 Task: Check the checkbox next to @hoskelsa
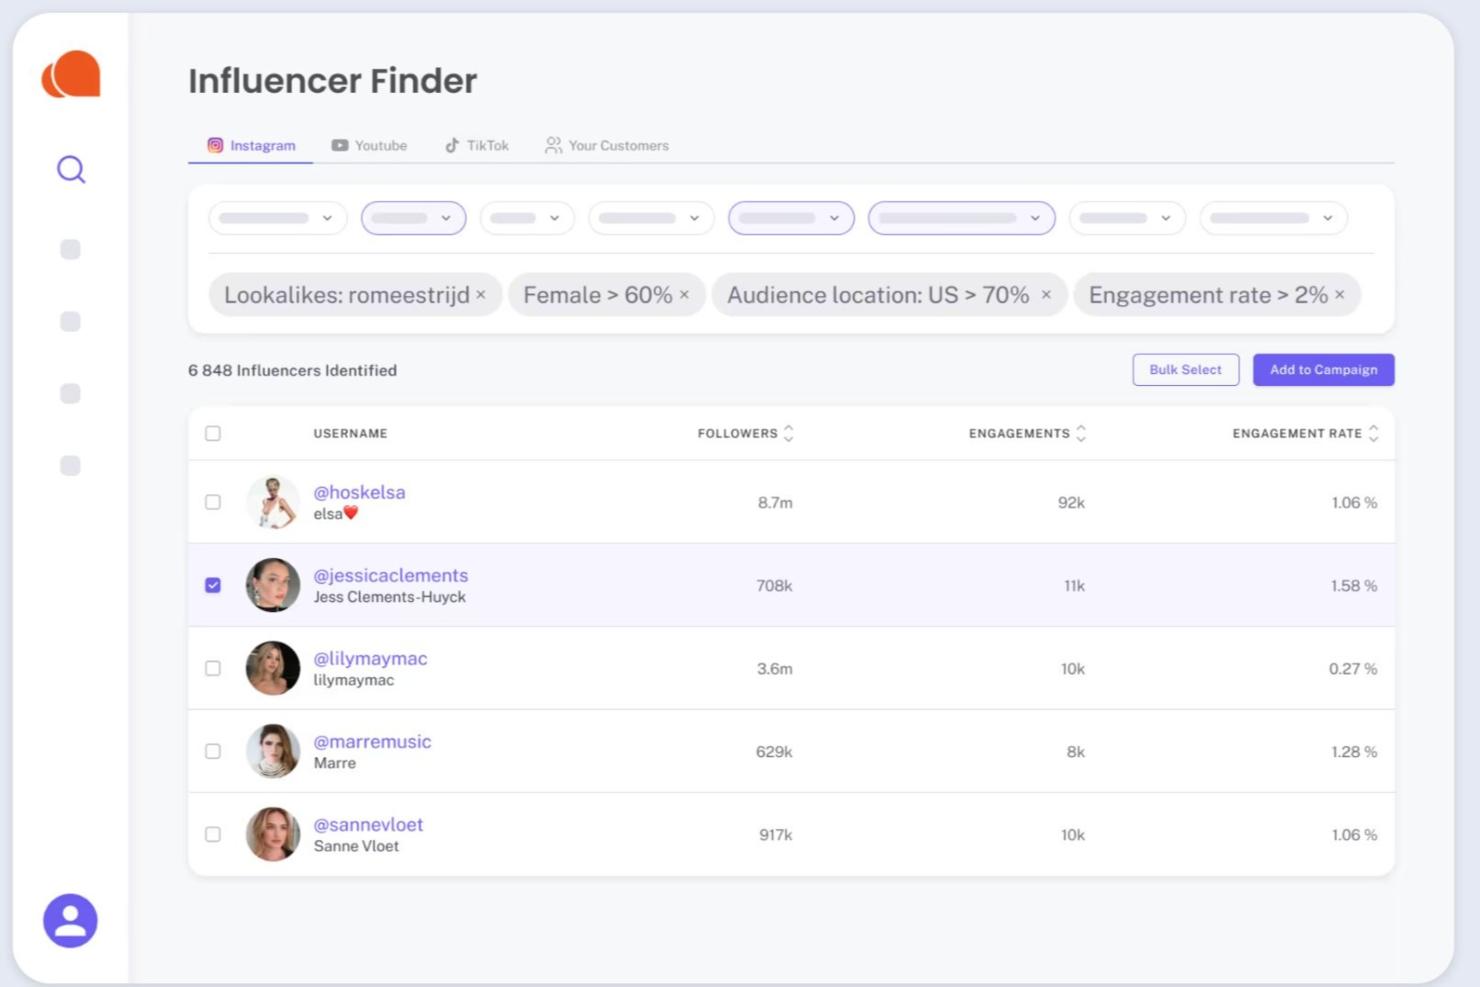tap(213, 502)
